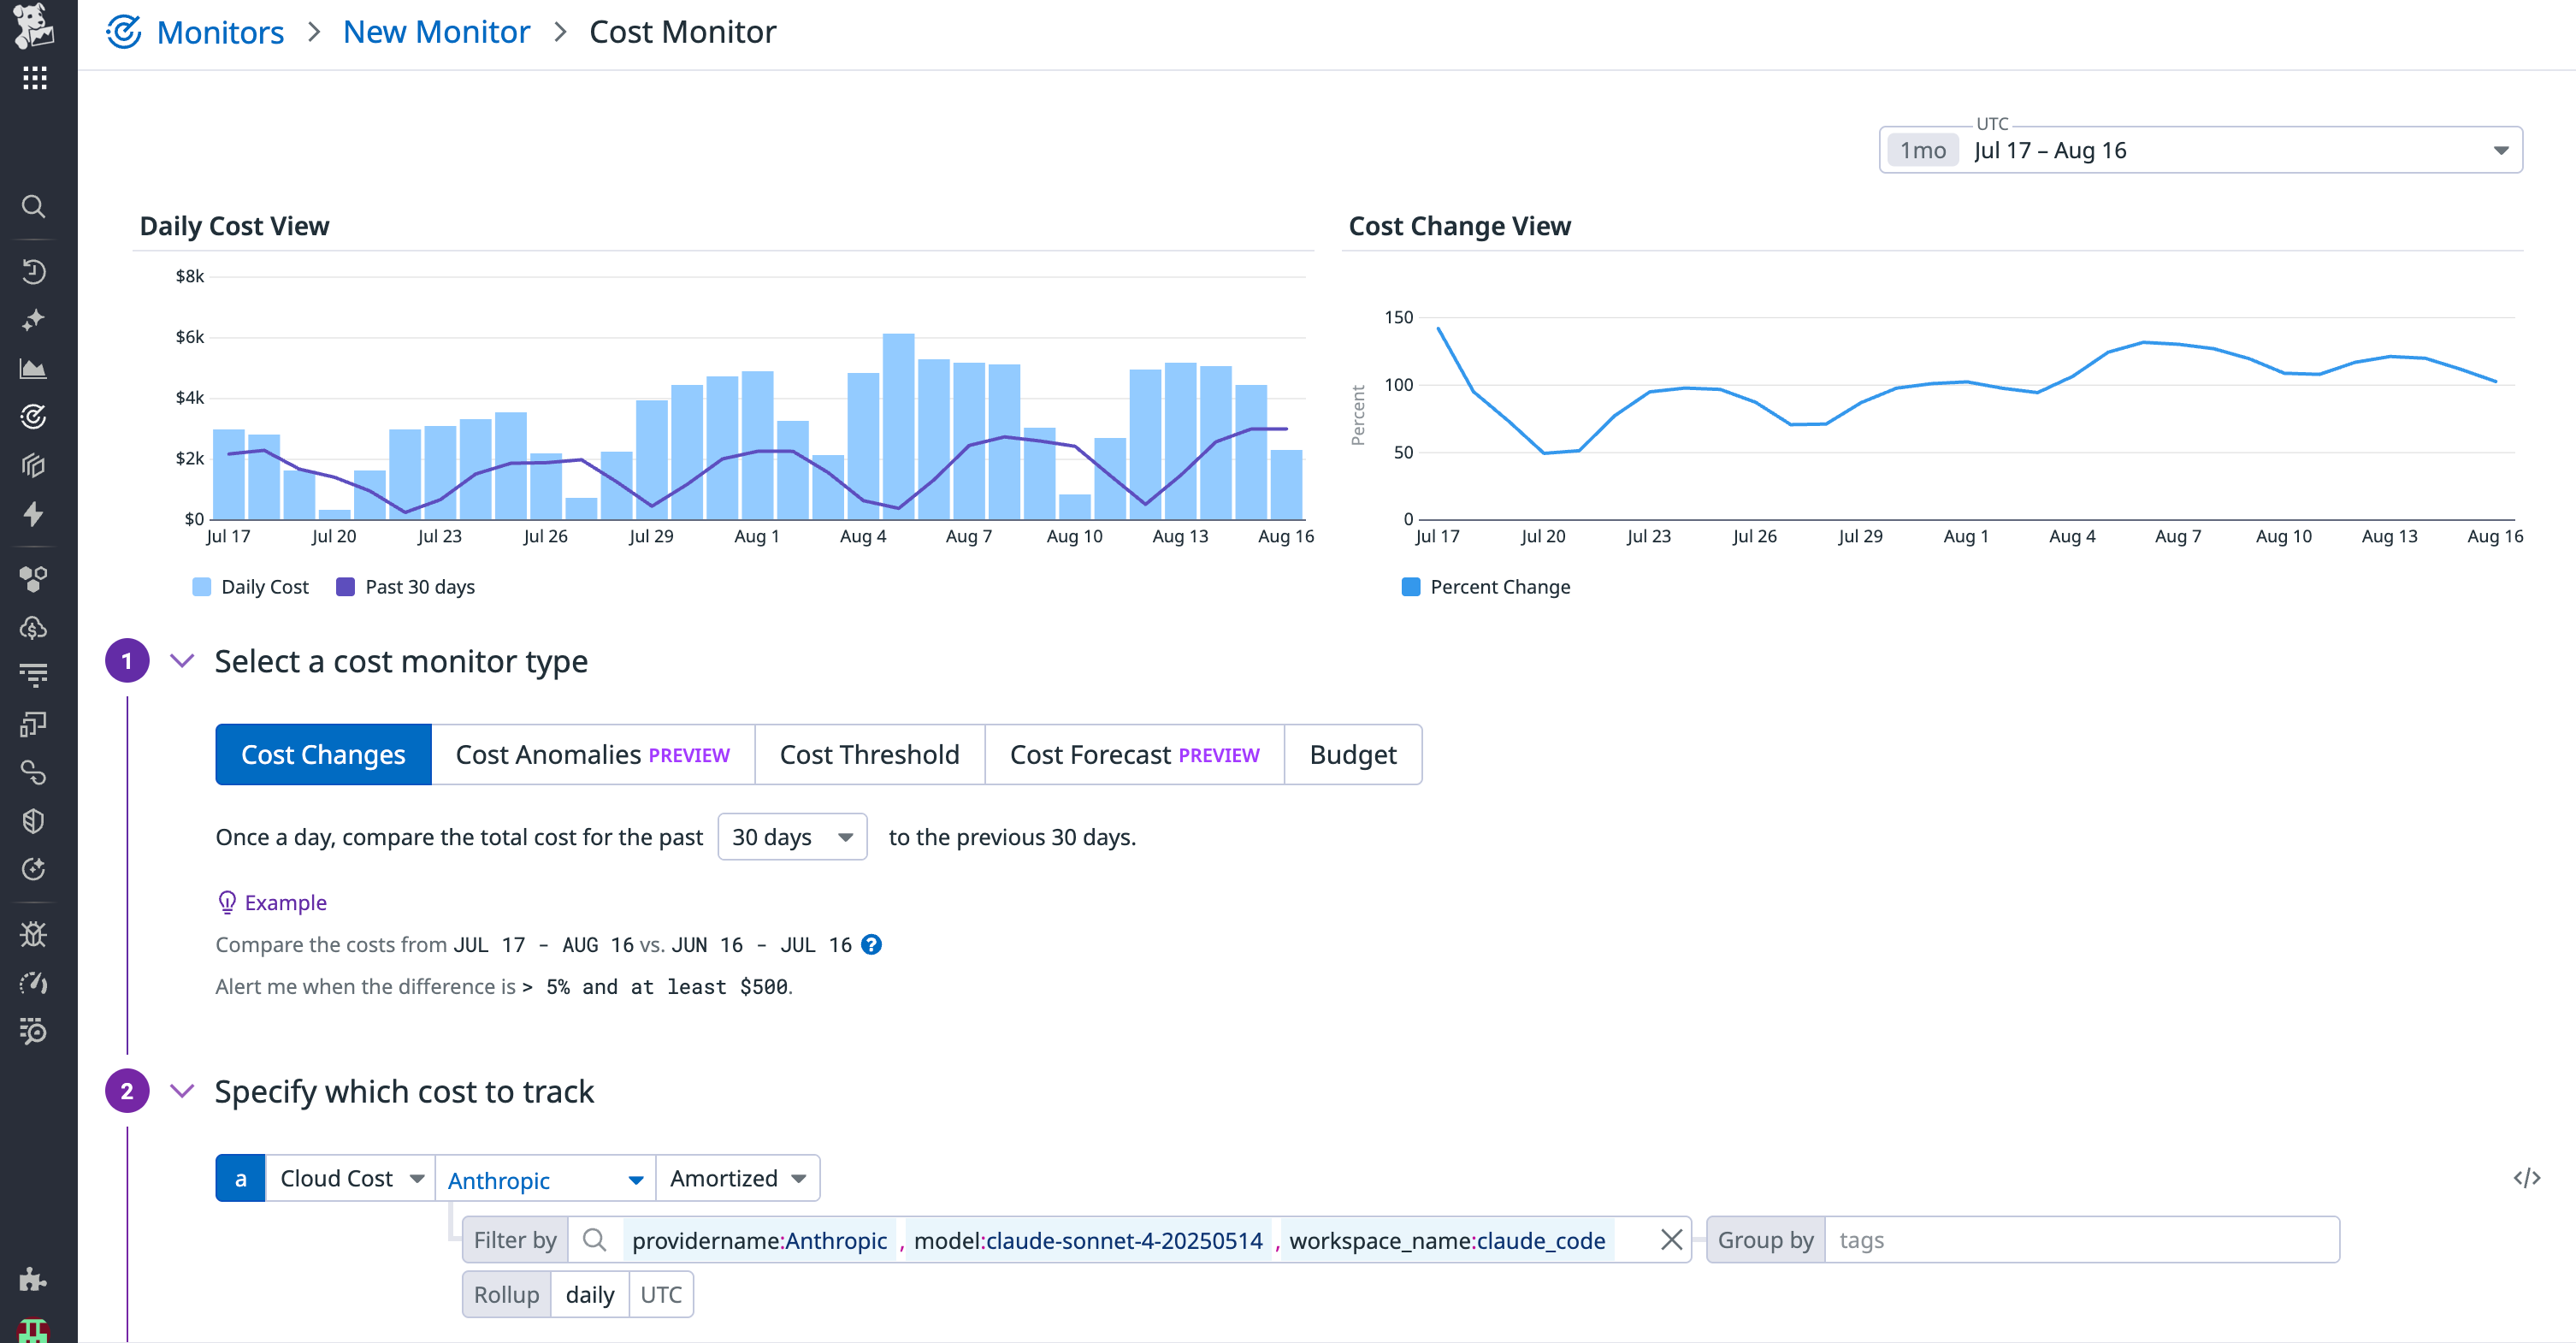Click the Security shield icon in sidebar
Image resolution: width=2576 pixels, height=1343 pixels.
34,820
